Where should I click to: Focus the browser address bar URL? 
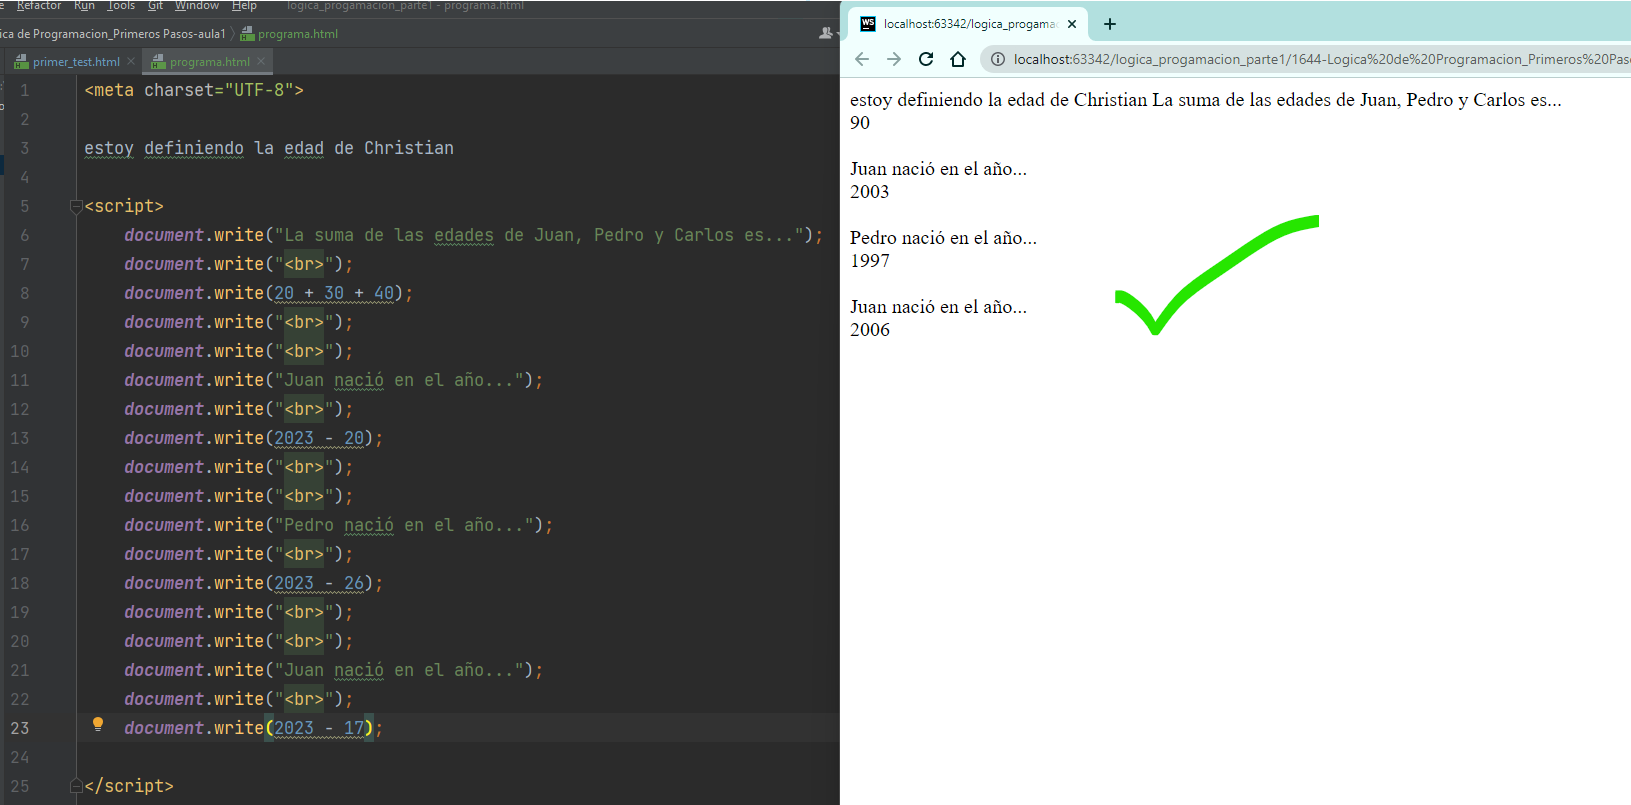[1320, 59]
